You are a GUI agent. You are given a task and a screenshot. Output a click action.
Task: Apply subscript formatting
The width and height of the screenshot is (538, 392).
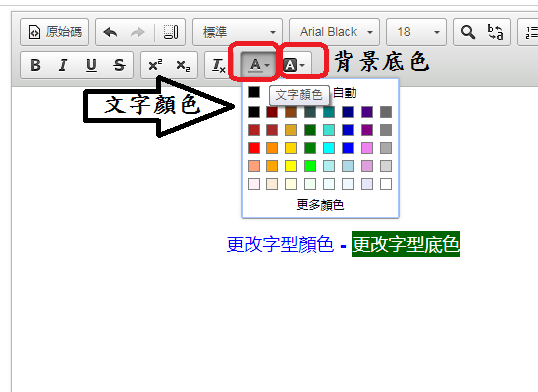pyautogui.click(x=183, y=65)
